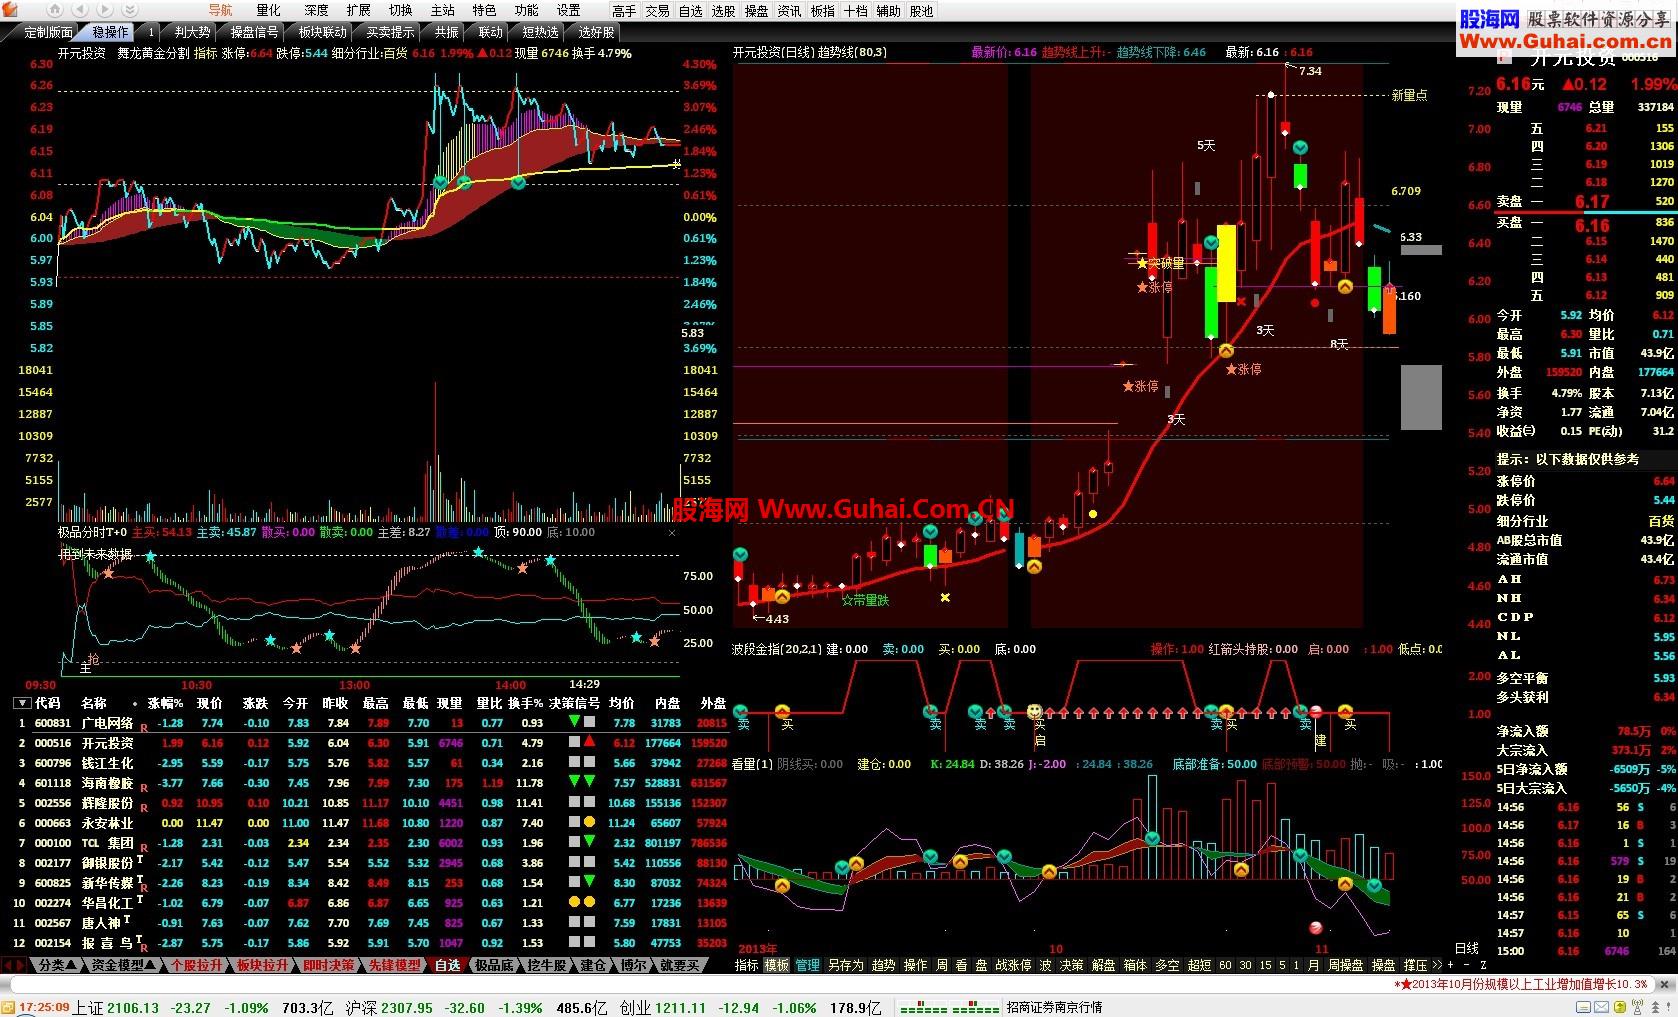The height and width of the screenshot is (1017, 1678).
Task: Click the home icon in top toolbar
Action: pyautogui.click(x=55, y=10)
